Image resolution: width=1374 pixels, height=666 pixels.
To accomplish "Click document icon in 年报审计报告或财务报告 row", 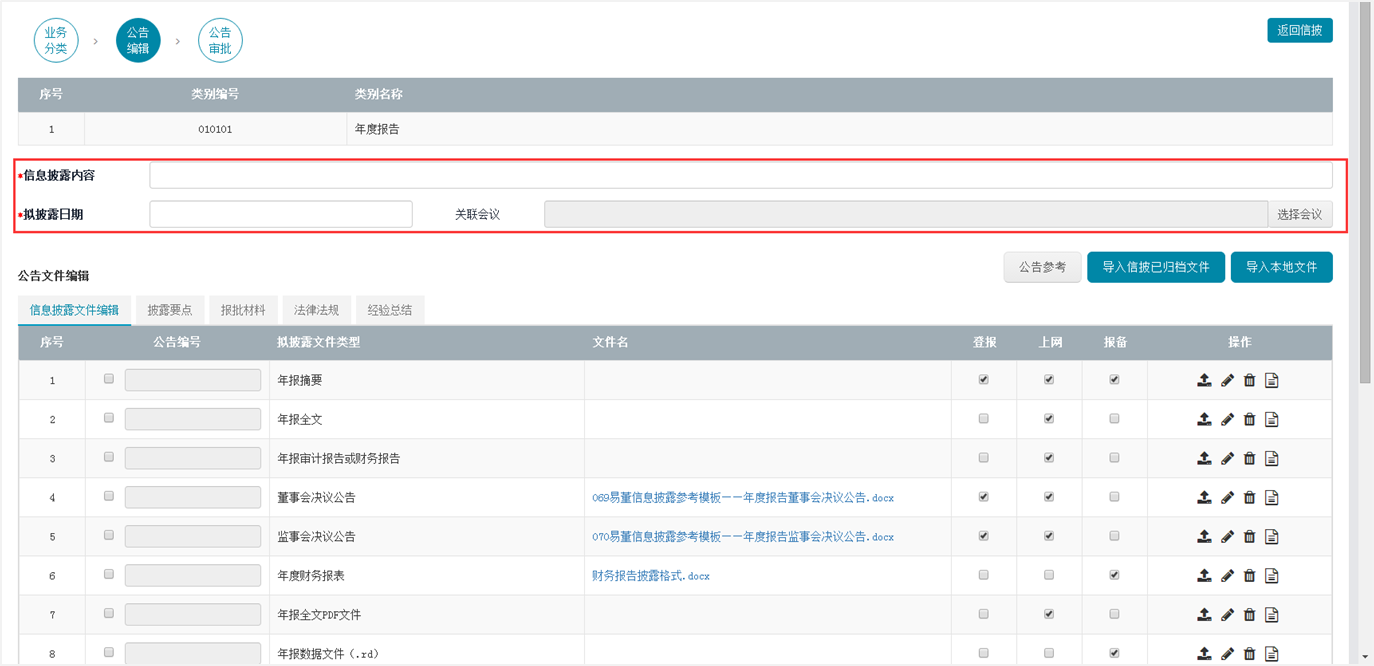I will pos(1272,458).
